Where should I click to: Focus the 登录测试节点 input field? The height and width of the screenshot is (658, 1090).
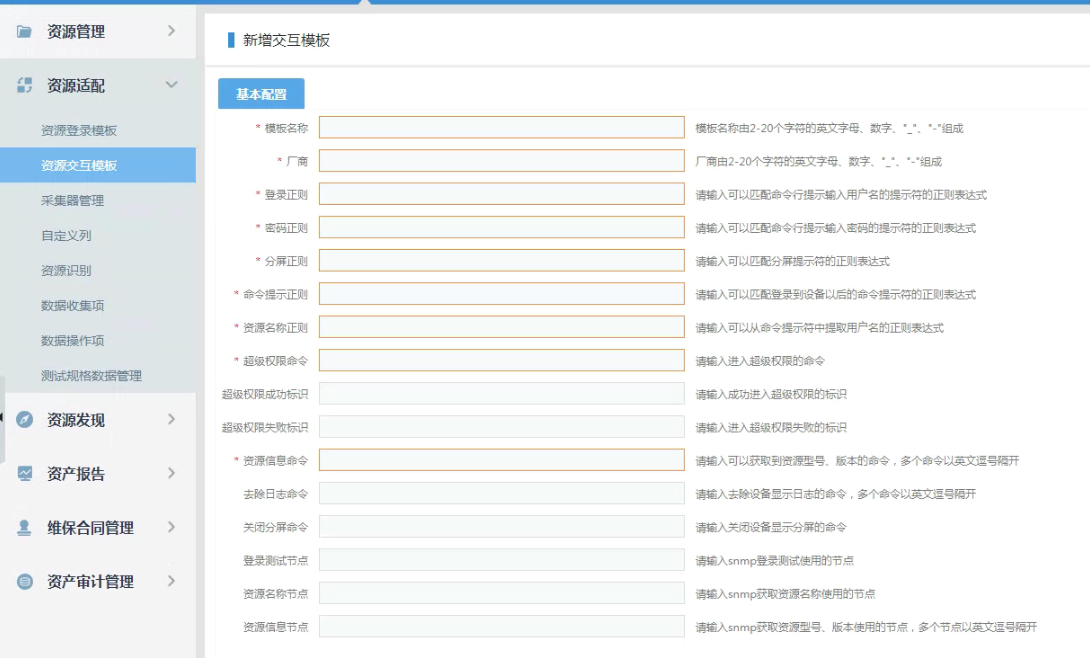(x=502, y=560)
